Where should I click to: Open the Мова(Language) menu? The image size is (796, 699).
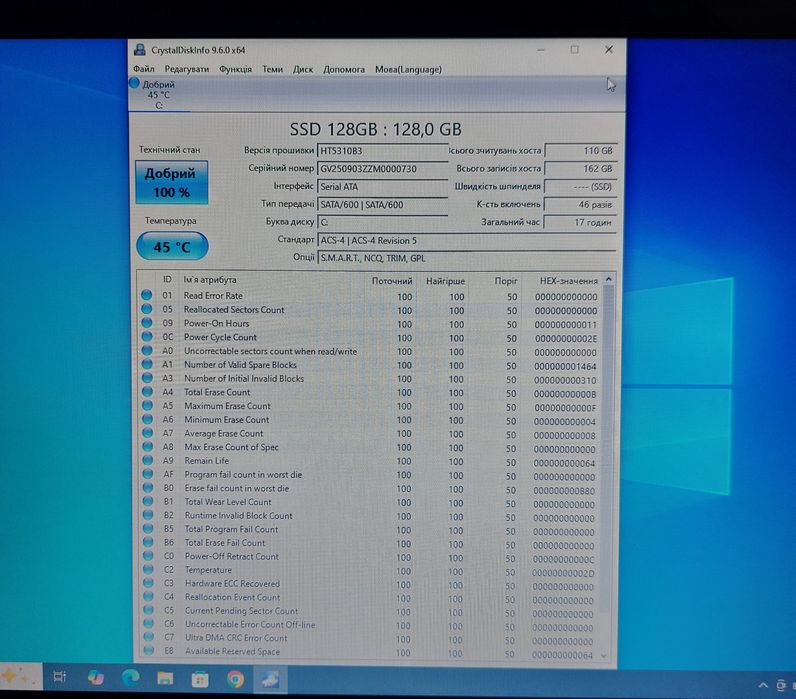(408, 69)
